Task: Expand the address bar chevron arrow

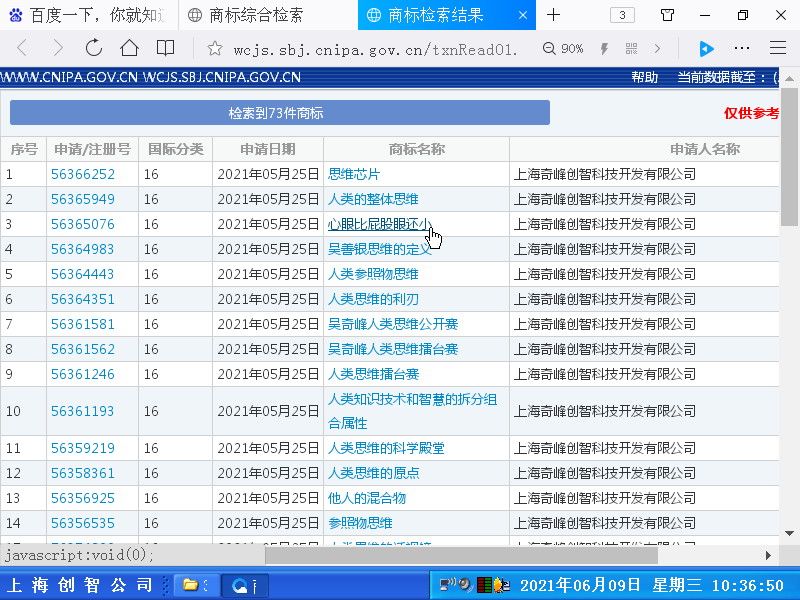Action: click(x=657, y=48)
